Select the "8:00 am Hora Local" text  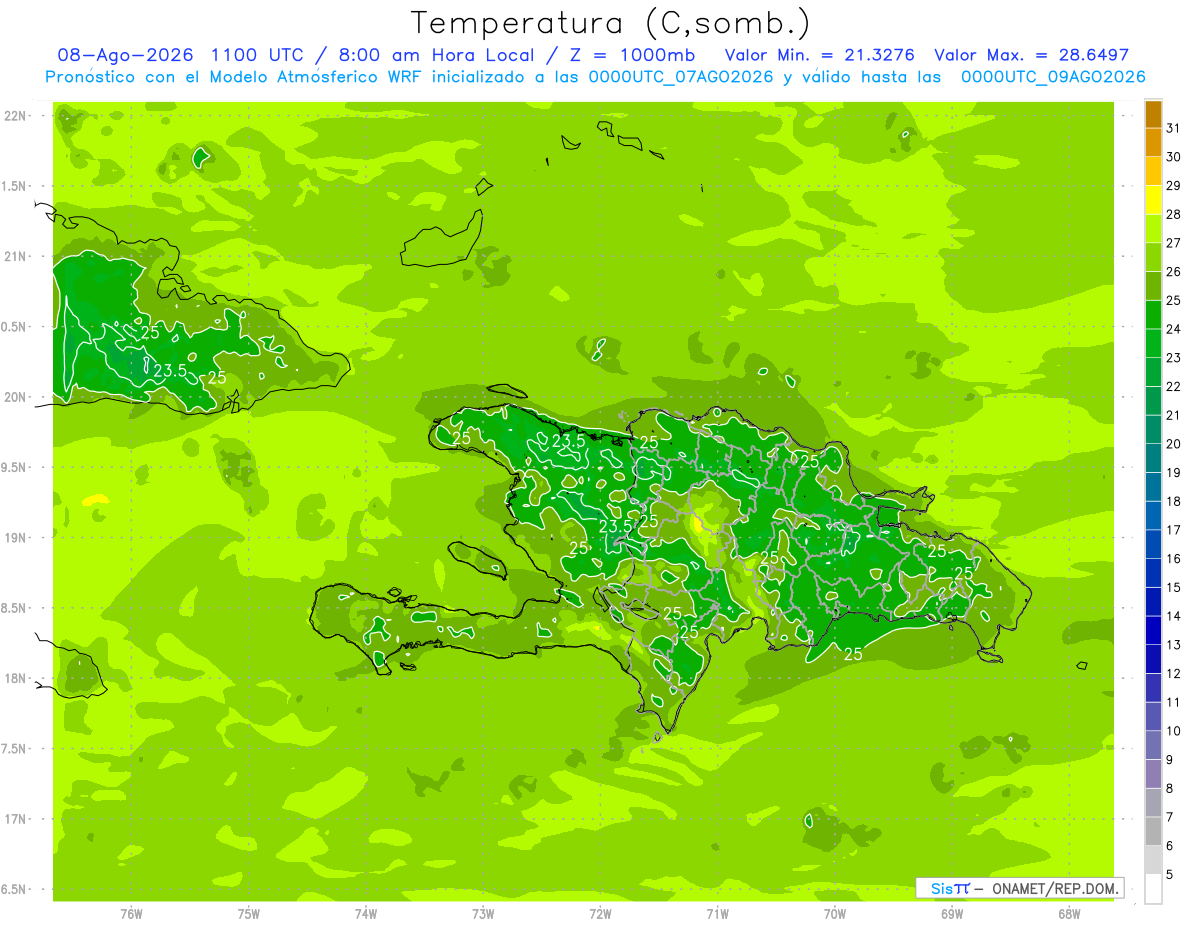(436, 55)
